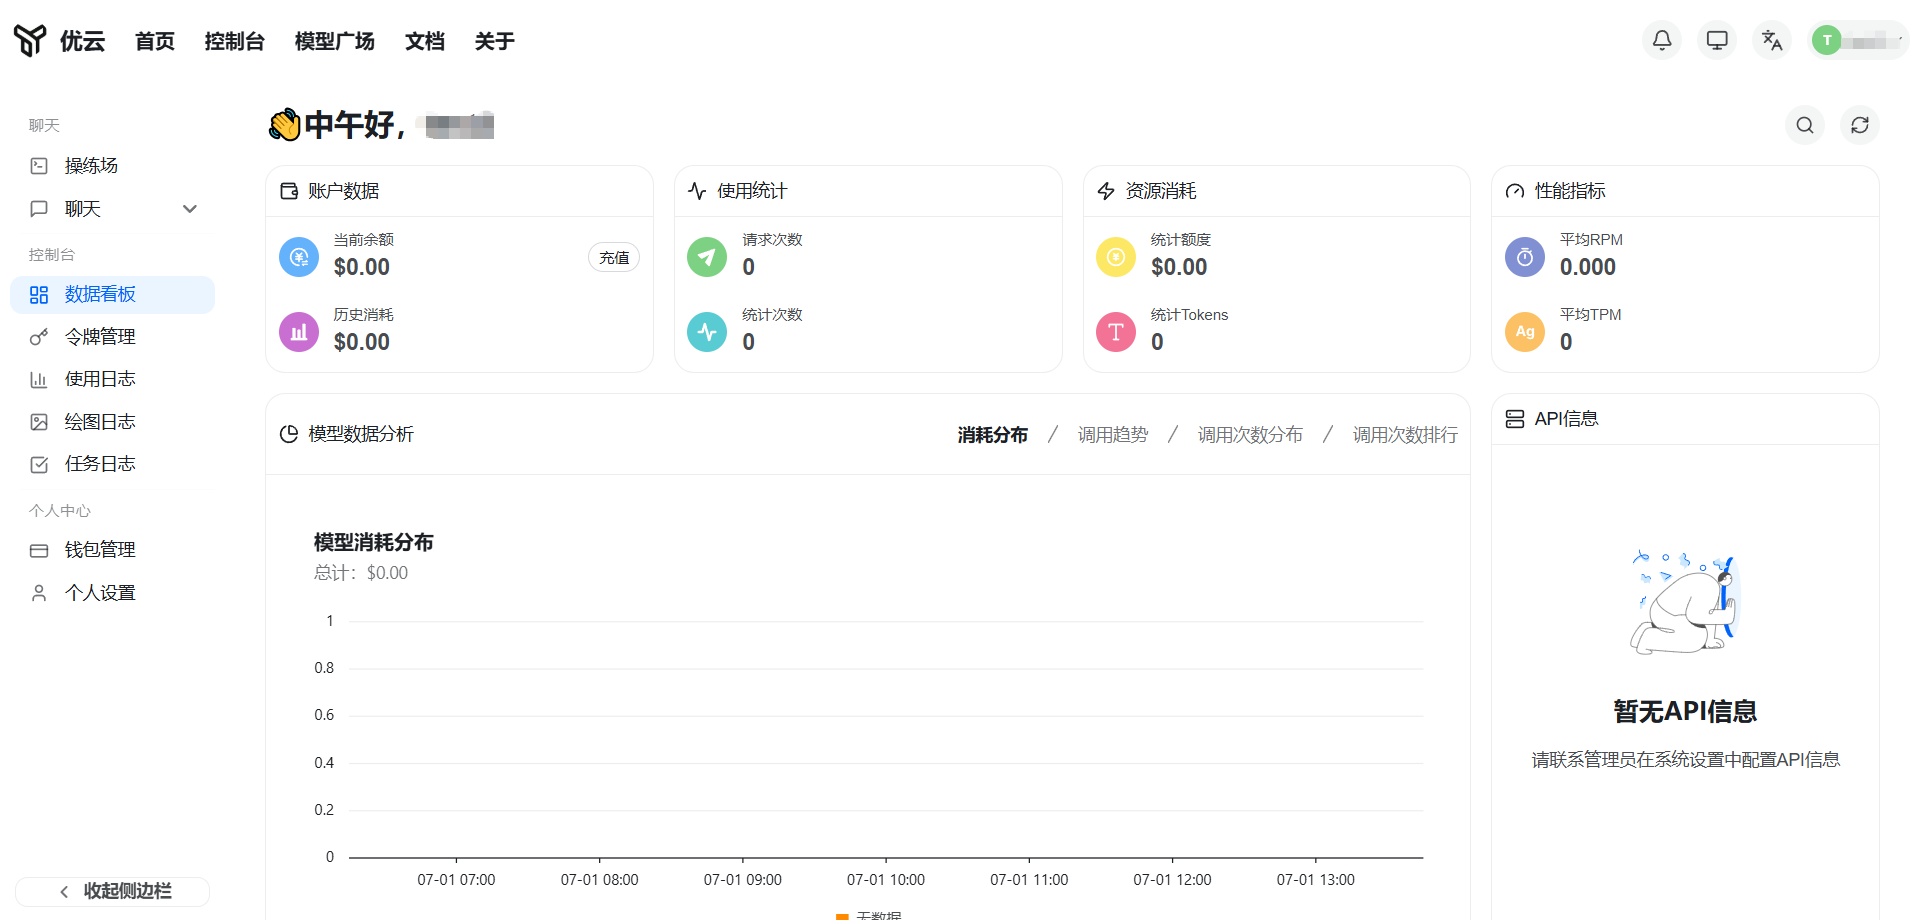Open 令牌管理 in the sidebar
The width and height of the screenshot is (1920, 920).
click(x=112, y=337)
